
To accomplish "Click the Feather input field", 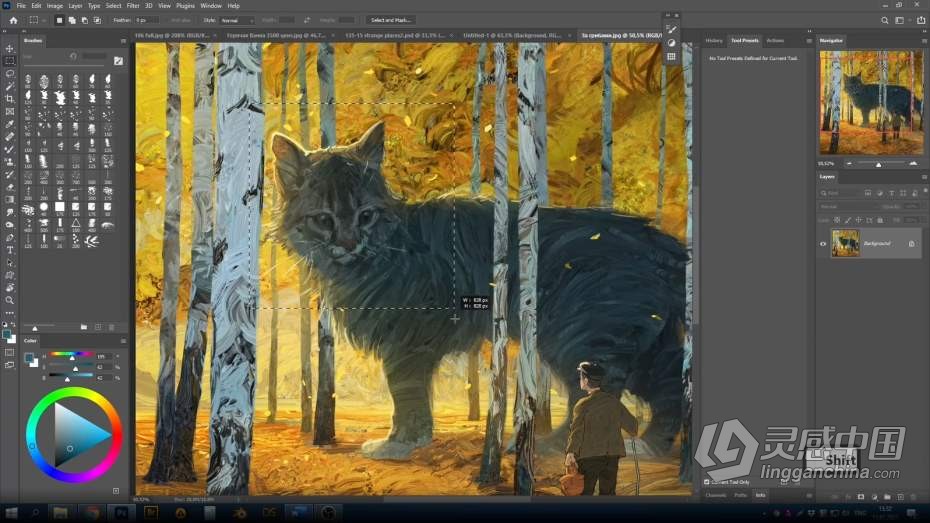I will point(146,20).
